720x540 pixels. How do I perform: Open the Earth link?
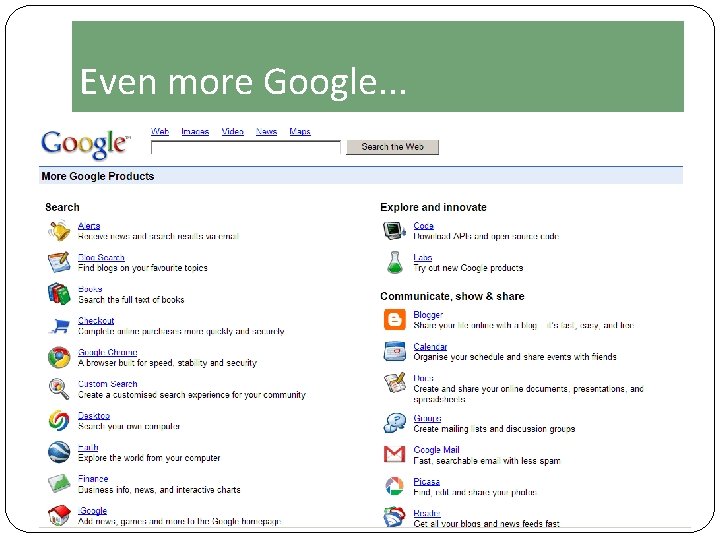pos(88,447)
